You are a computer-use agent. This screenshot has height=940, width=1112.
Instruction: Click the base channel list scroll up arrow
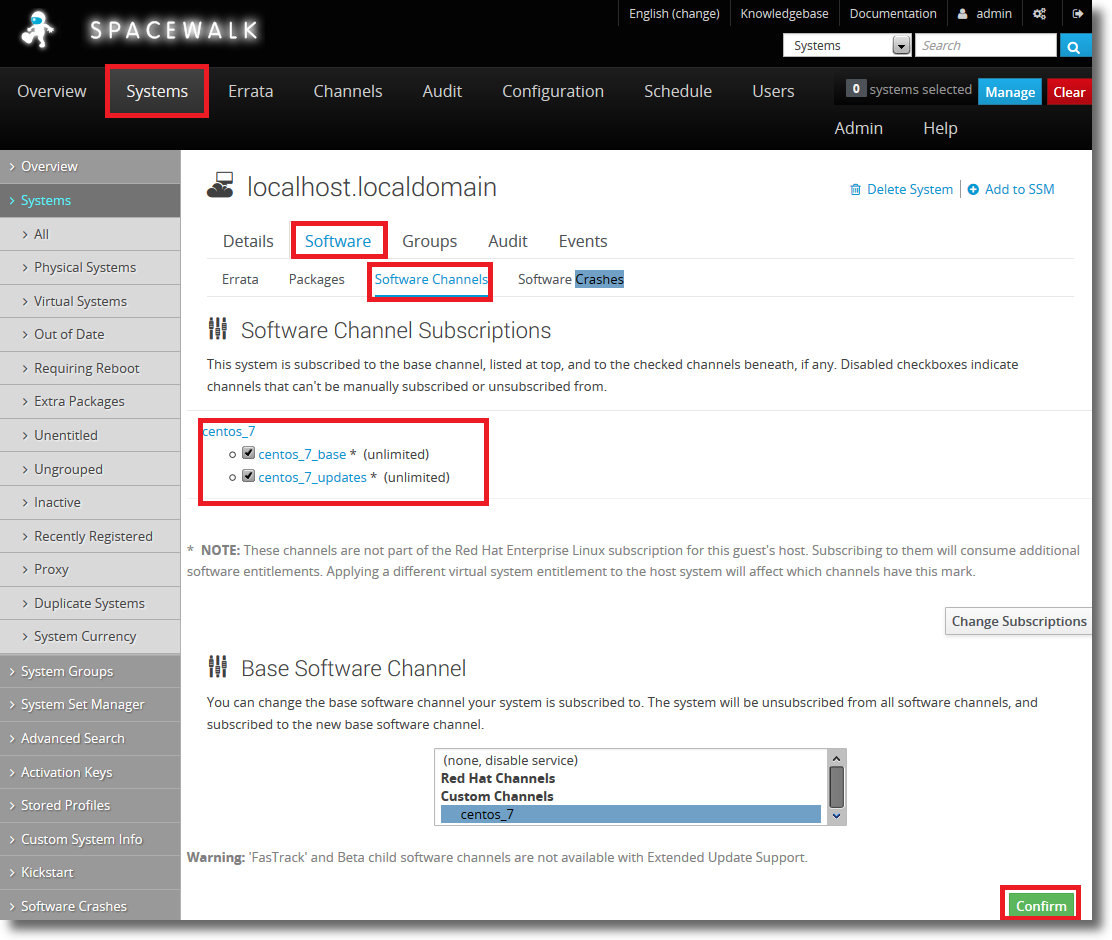pyautogui.click(x=836, y=758)
